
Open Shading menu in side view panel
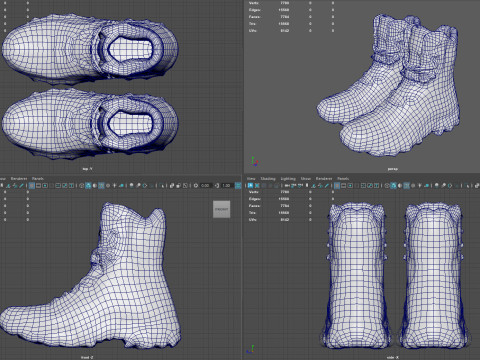coord(268,178)
